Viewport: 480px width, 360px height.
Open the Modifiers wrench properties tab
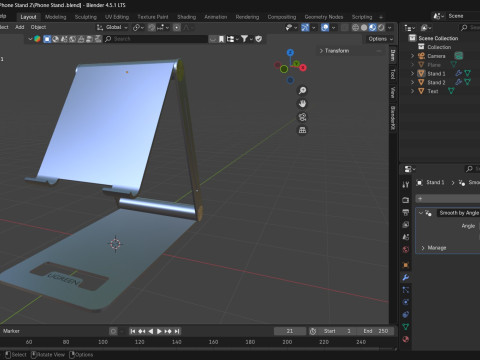406,277
